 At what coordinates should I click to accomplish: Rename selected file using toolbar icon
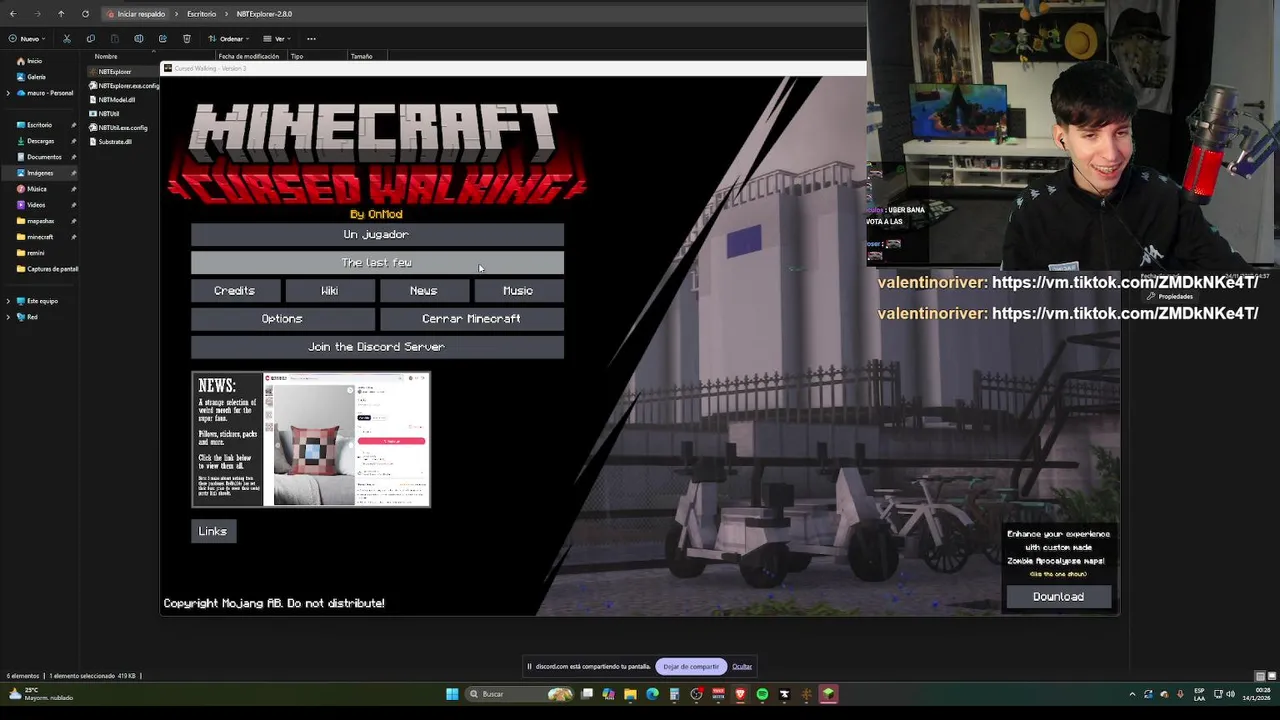tap(139, 39)
